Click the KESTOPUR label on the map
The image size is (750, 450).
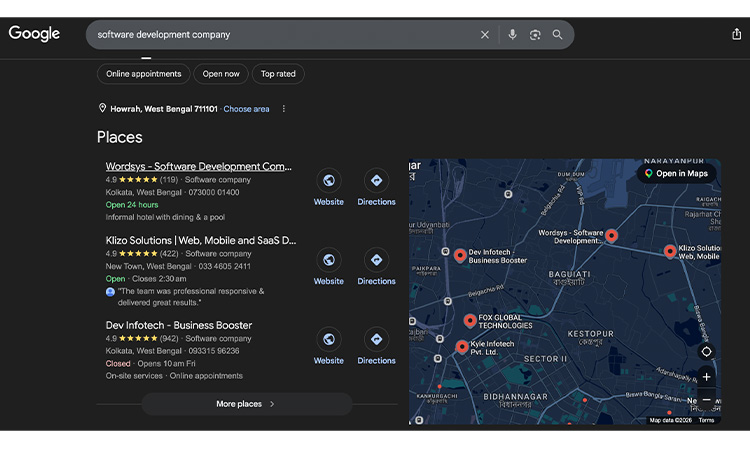click(x=590, y=334)
